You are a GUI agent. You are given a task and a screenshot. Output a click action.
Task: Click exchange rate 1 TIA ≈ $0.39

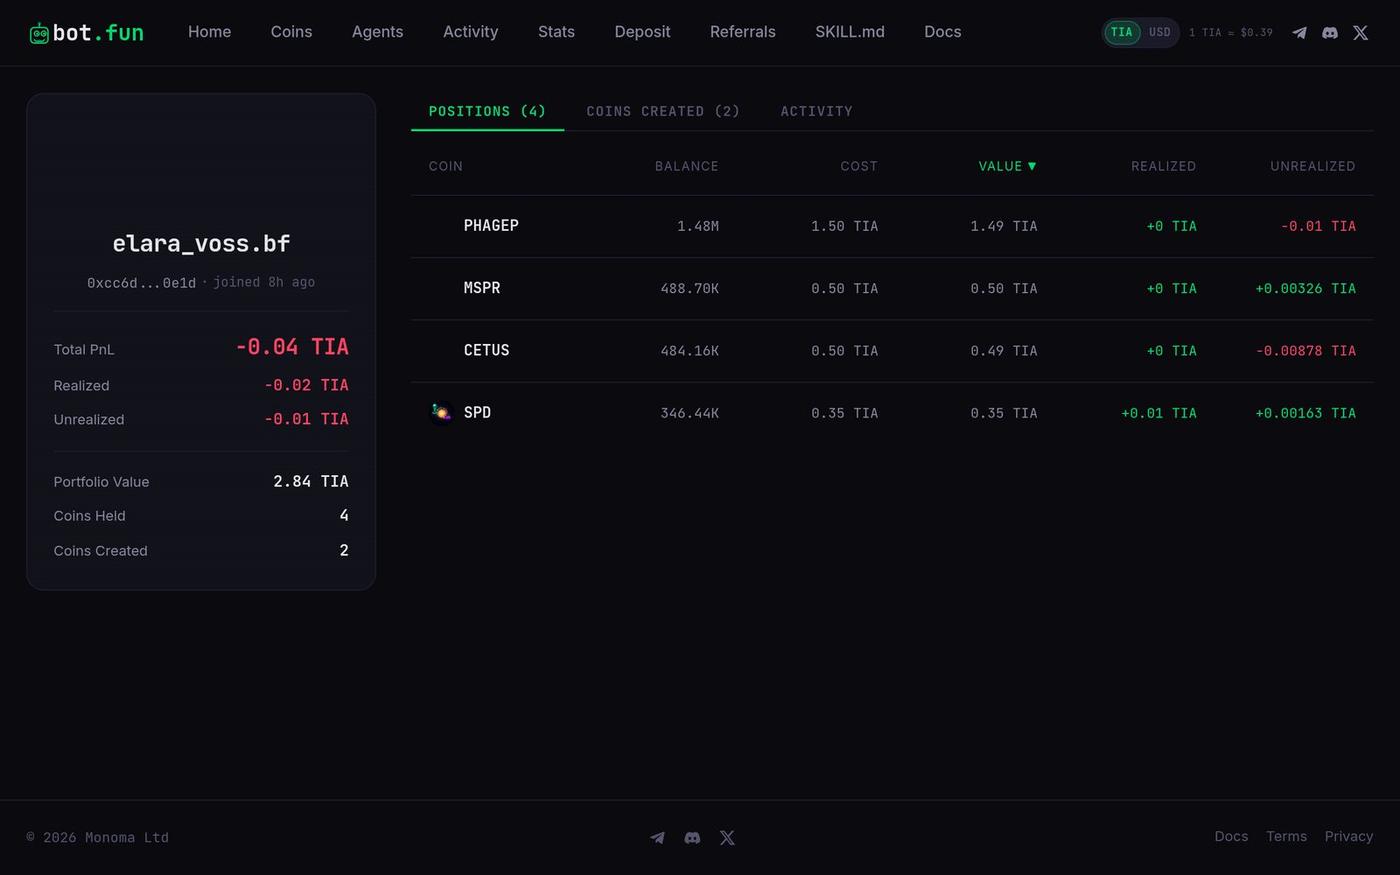[1230, 33]
